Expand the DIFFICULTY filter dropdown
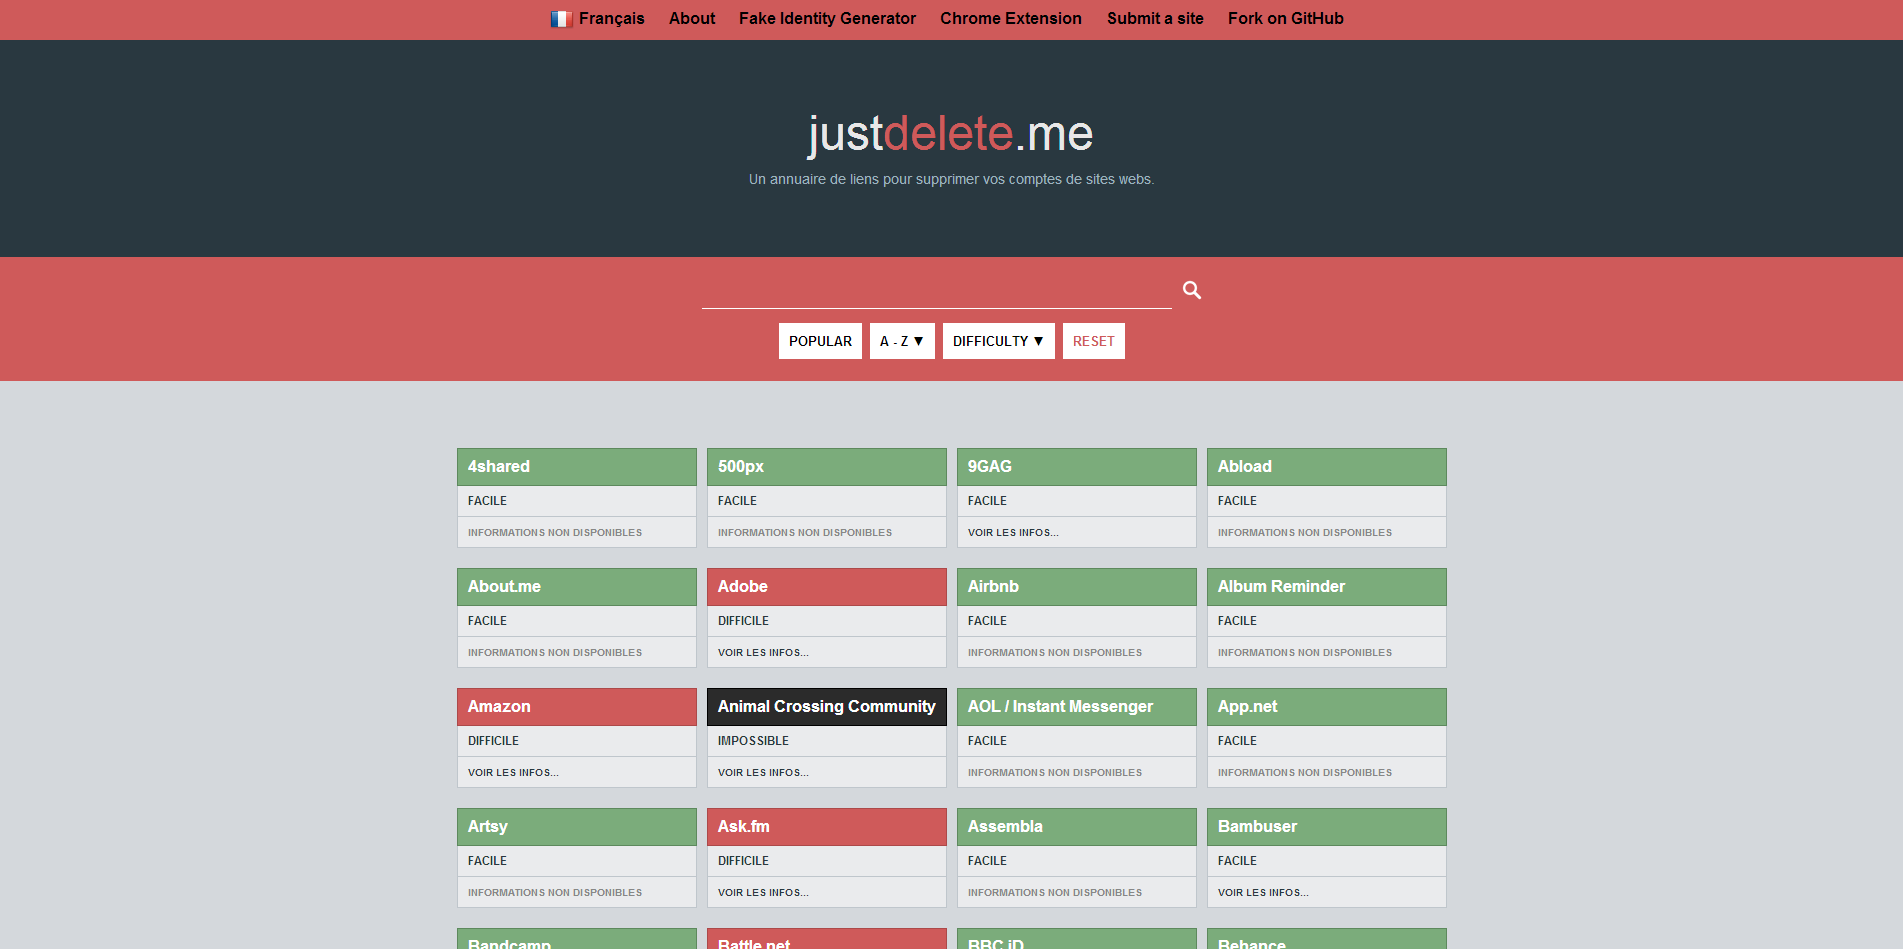 click(x=998, y=341)
